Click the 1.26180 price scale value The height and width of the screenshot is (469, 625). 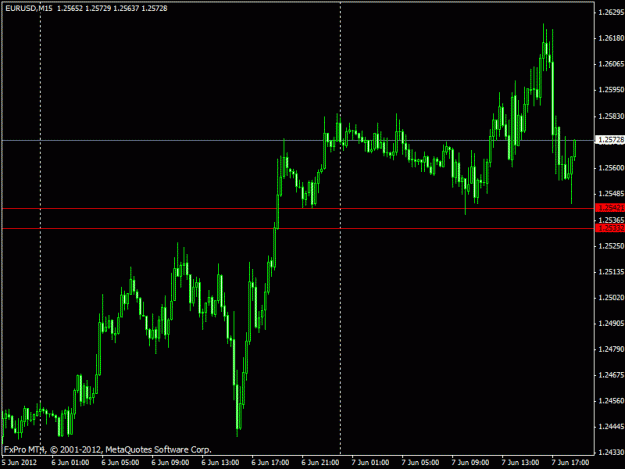[x=611, y=38]
